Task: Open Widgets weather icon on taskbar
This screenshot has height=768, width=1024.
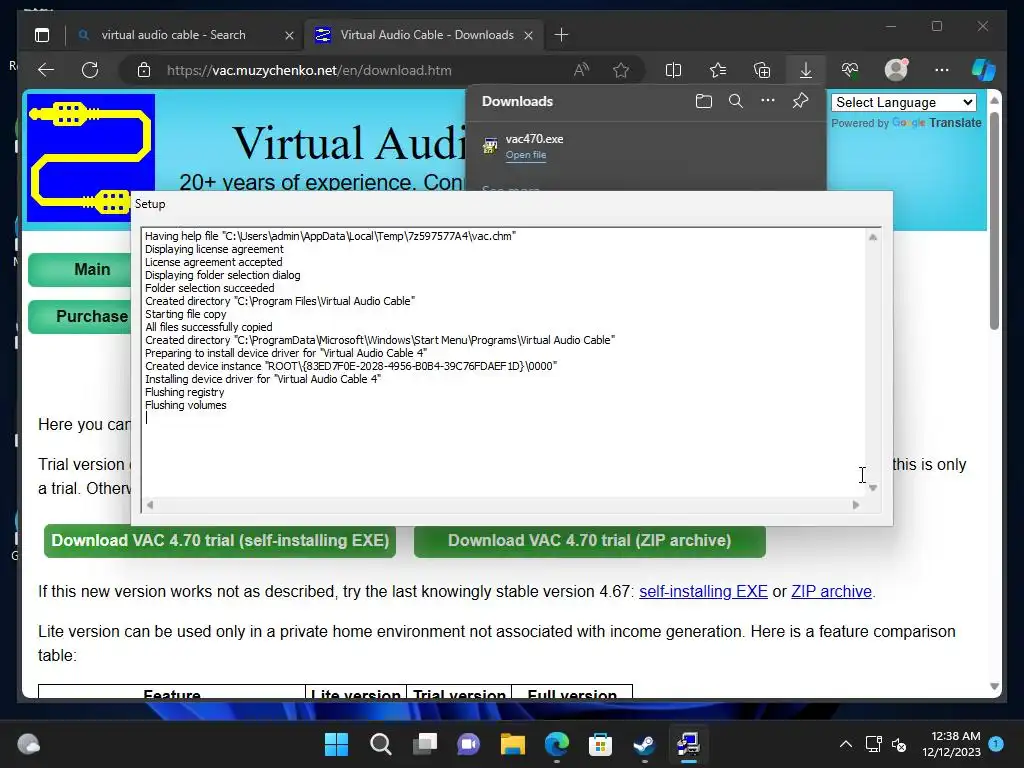Action: 28,744
